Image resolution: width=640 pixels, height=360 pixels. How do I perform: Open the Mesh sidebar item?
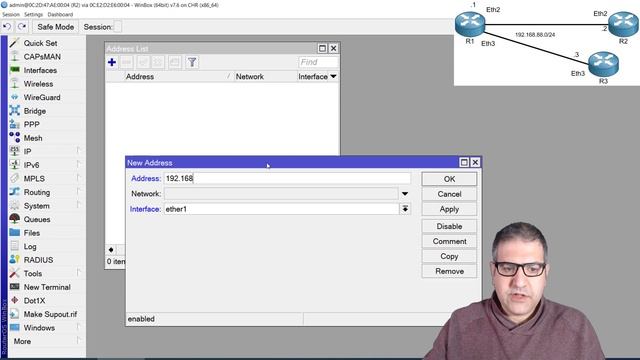tap(33, 138)
